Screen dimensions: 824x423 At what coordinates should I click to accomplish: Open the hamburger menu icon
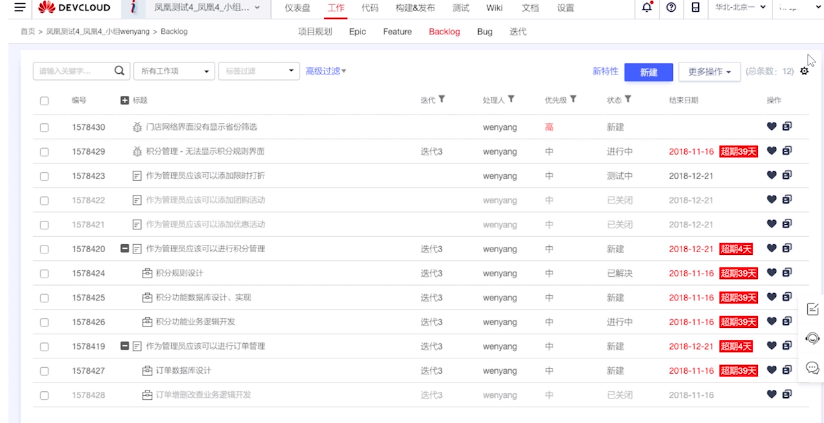point(19,7)
